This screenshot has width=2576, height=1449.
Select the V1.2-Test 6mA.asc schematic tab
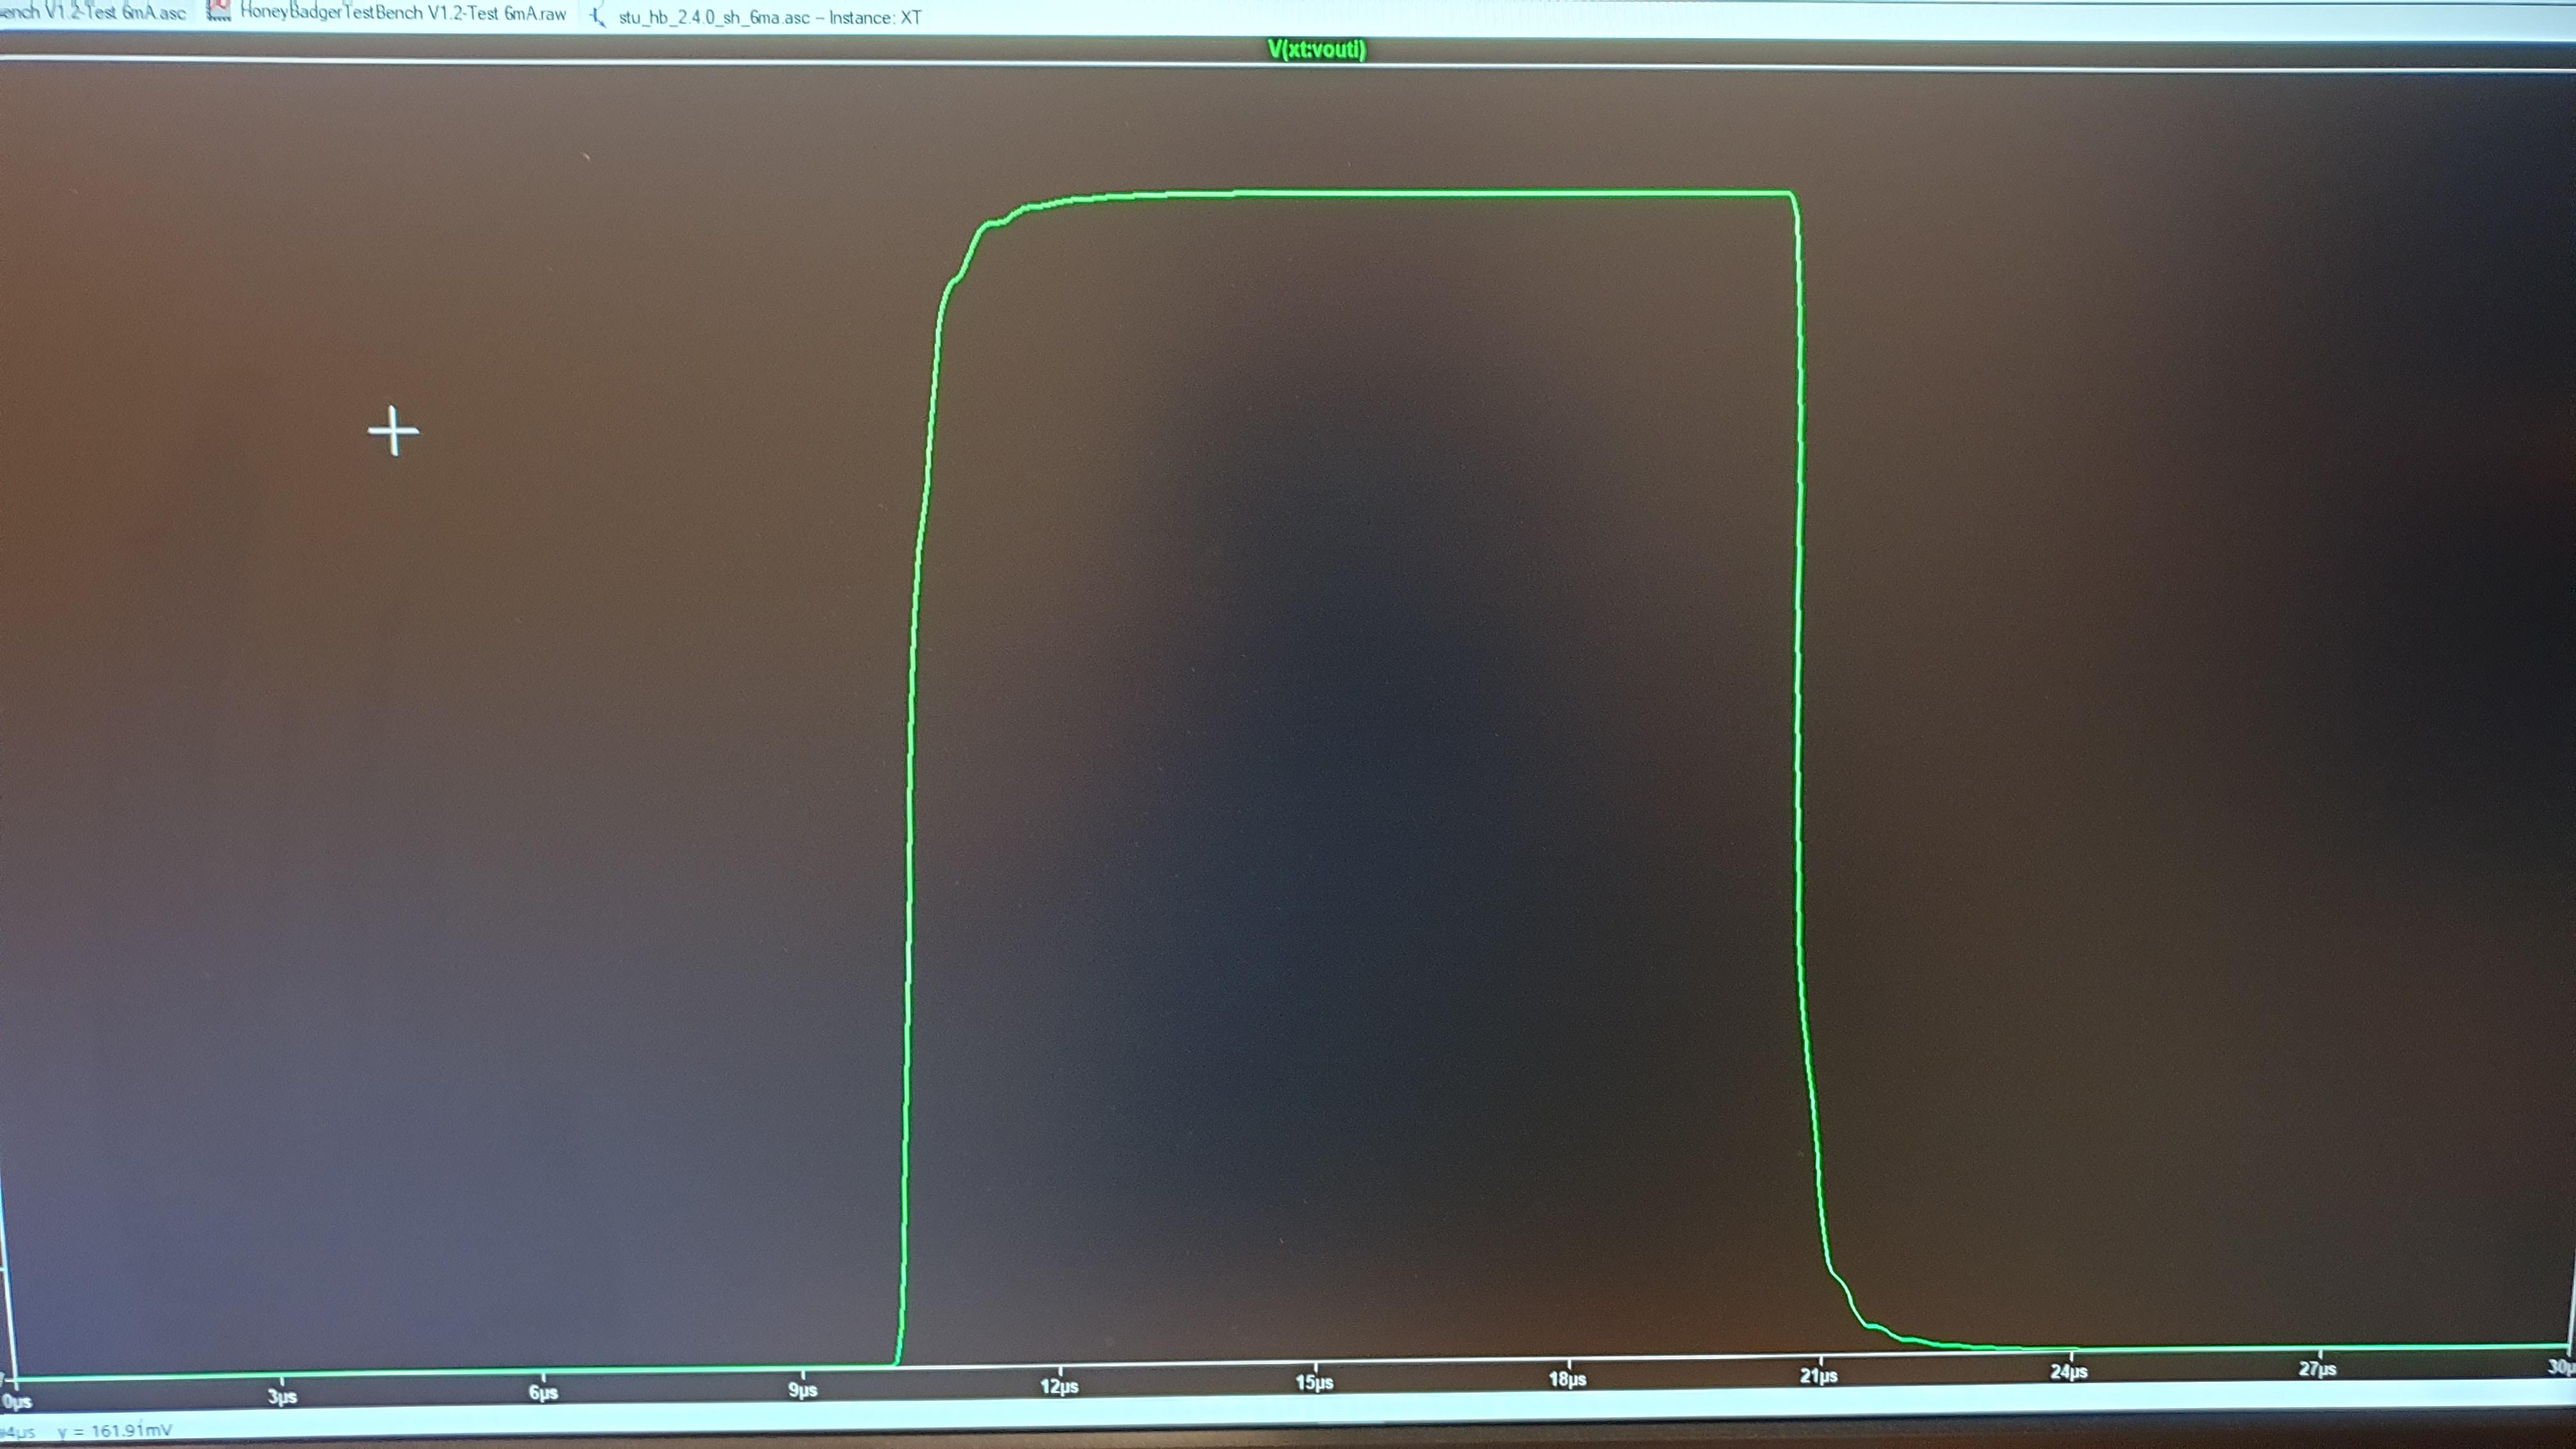93,12
